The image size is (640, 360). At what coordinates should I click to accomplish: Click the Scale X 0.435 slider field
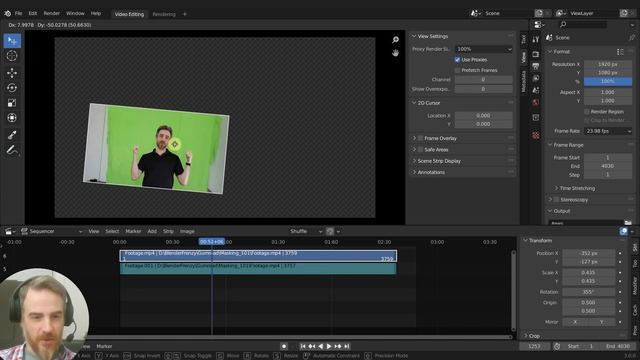(589, 273)
